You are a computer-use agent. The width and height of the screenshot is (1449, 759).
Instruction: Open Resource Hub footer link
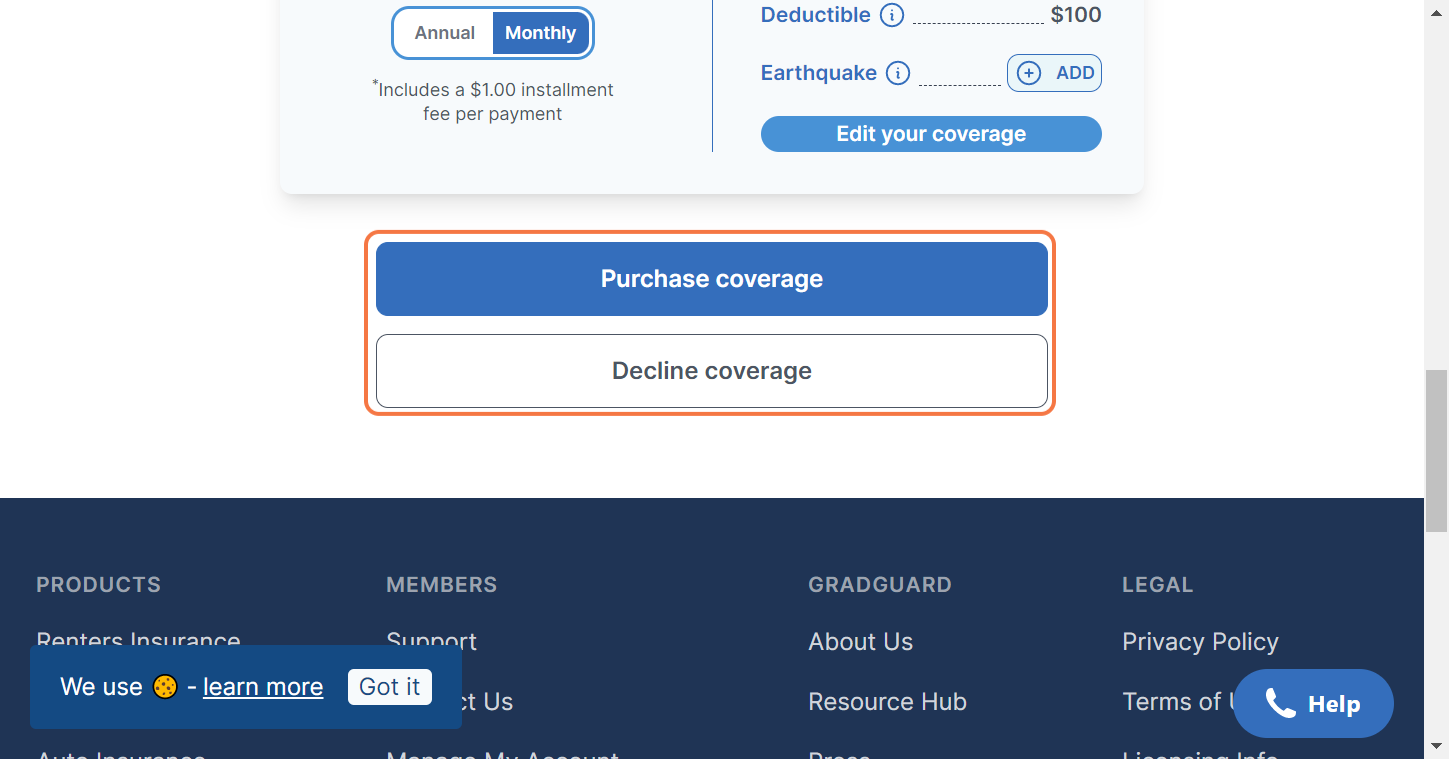[887, 702]
